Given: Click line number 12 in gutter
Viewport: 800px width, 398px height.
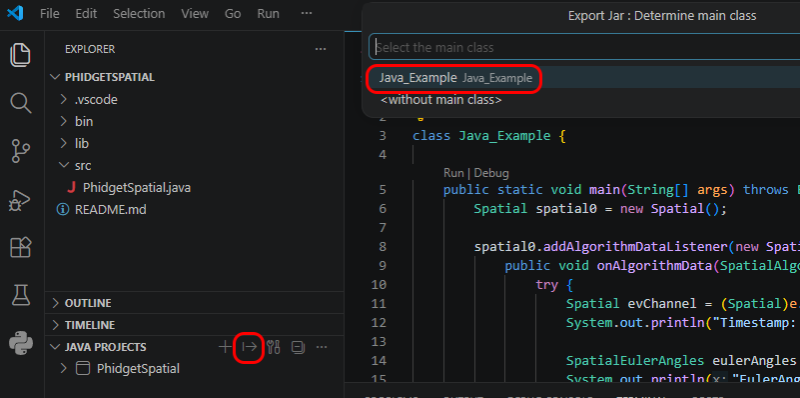Looking at the screenshot, I should tap(379, 322).
